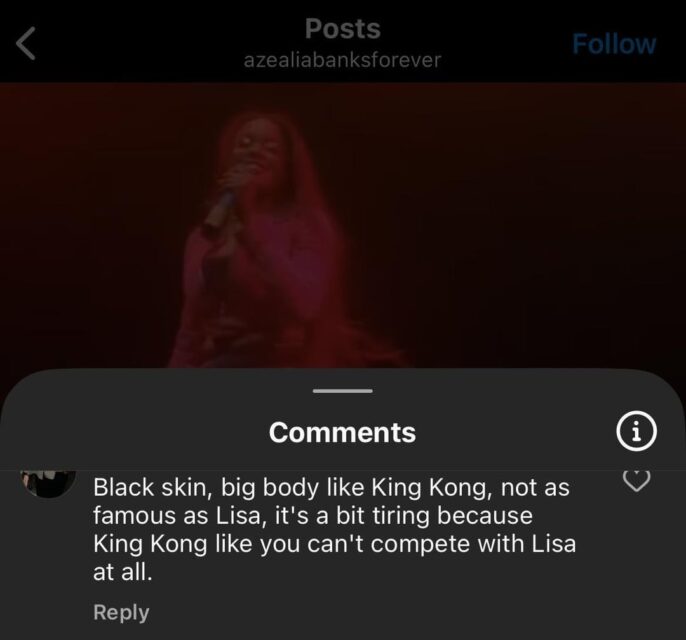Screen dimensions: 686x640
Task: Open the azealiabanksforever username in header
Action: [x=342, y=59]
